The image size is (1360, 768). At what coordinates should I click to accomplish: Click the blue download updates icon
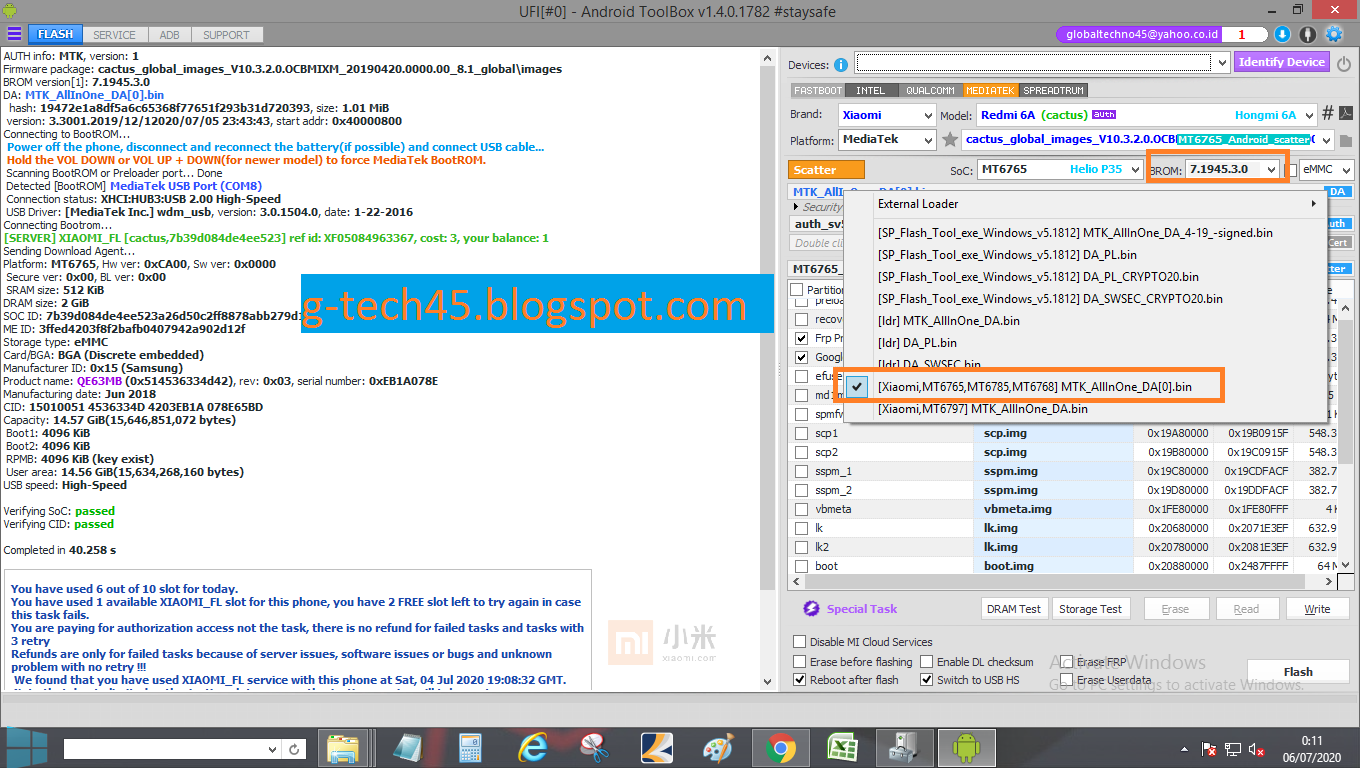tap(1284, 34)
